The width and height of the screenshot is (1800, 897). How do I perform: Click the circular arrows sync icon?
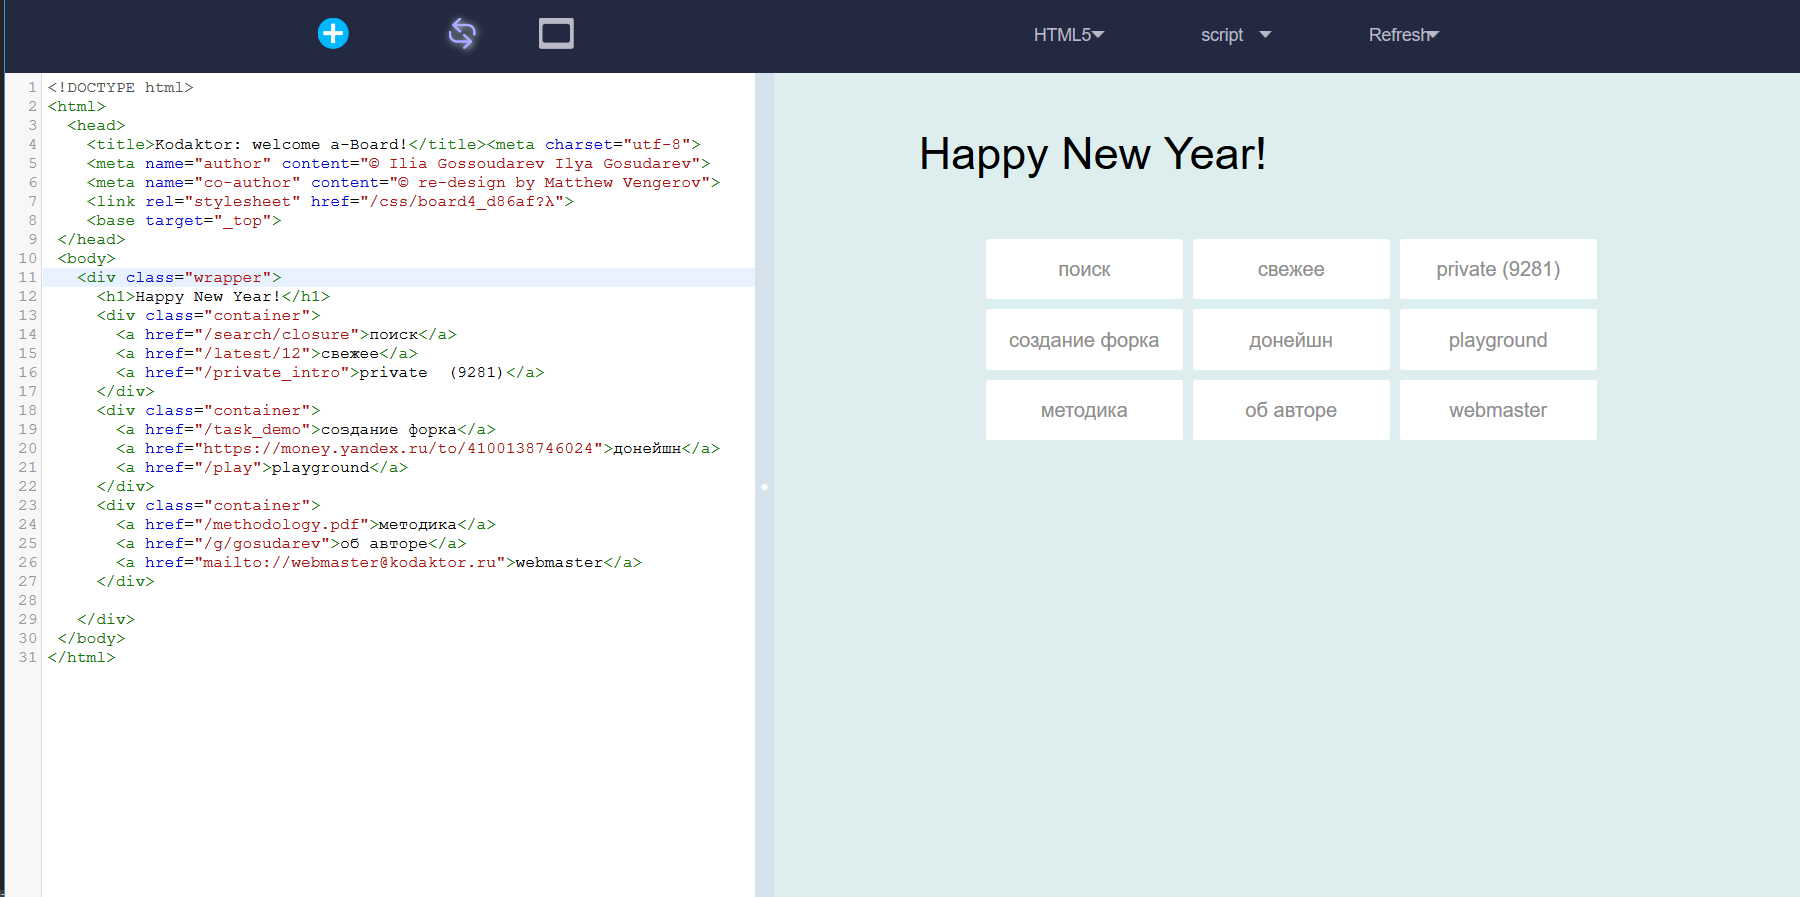click(x=461, y=34)
